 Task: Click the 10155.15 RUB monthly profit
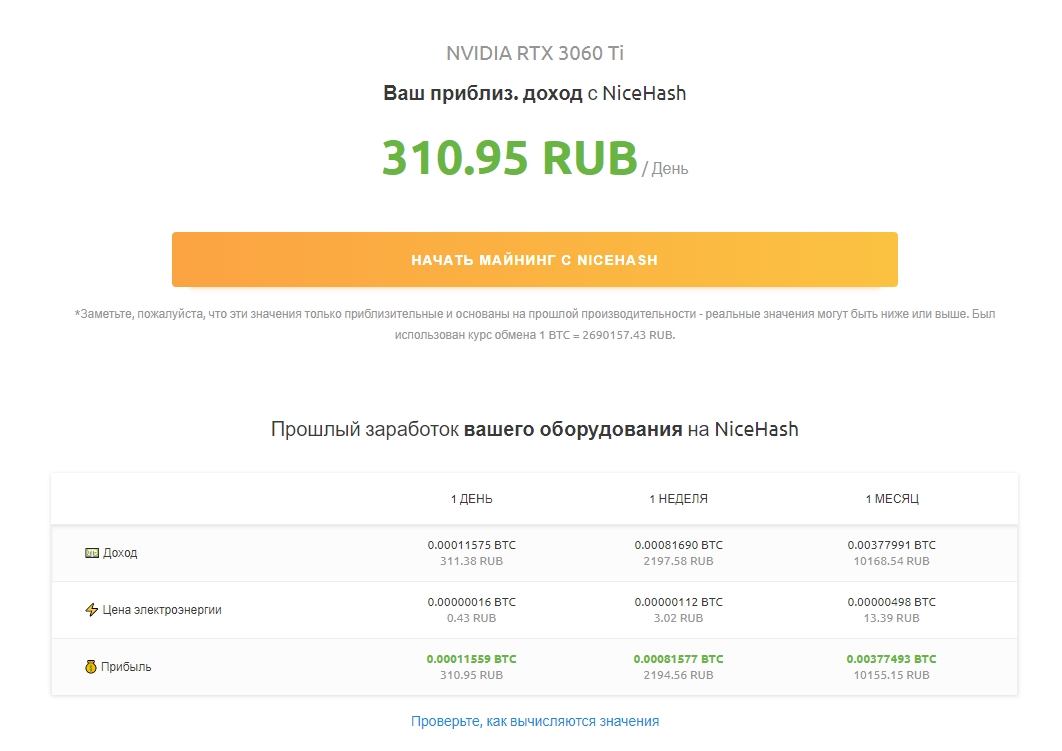(x=891, y=675)
